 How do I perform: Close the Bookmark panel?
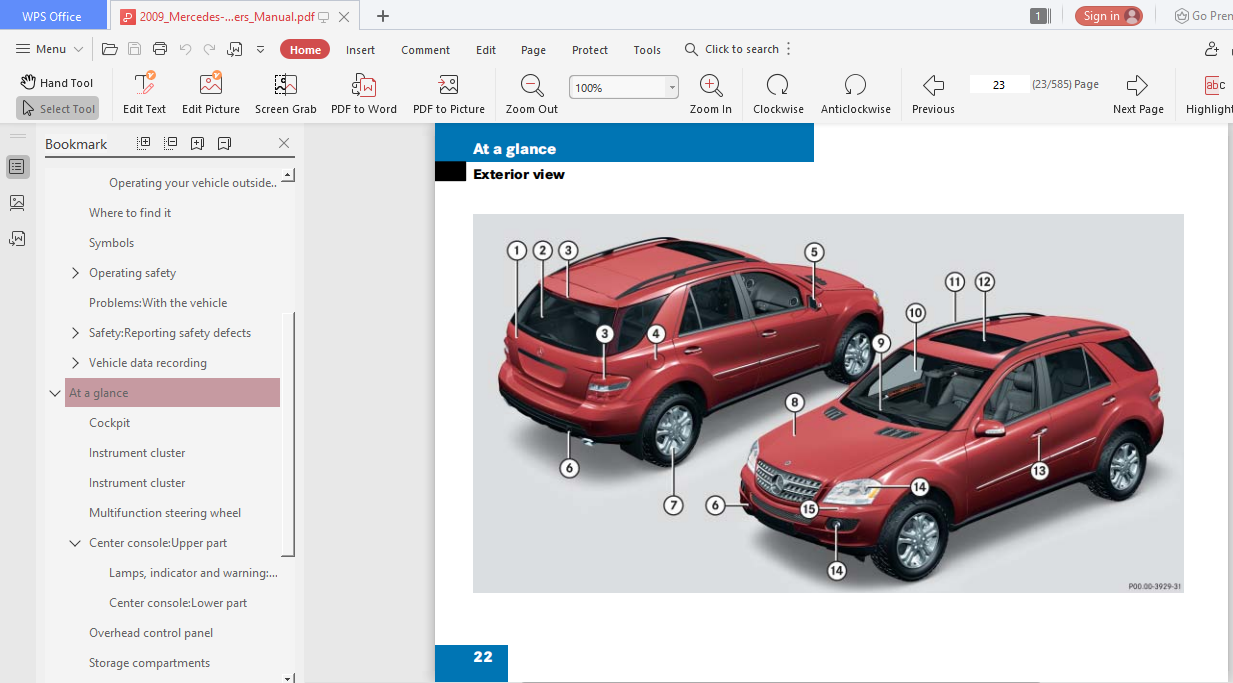[x=284, y=143]
